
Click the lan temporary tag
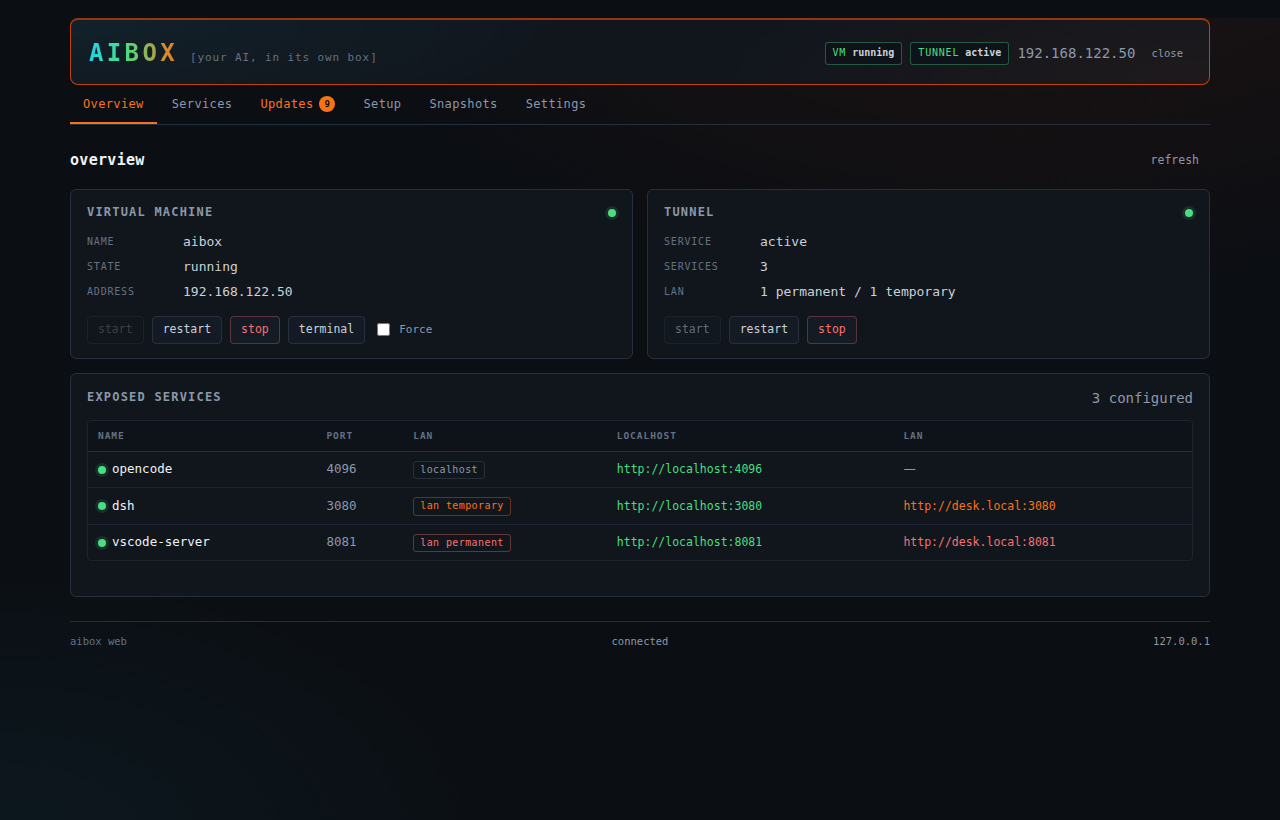[x=462, y=506]
